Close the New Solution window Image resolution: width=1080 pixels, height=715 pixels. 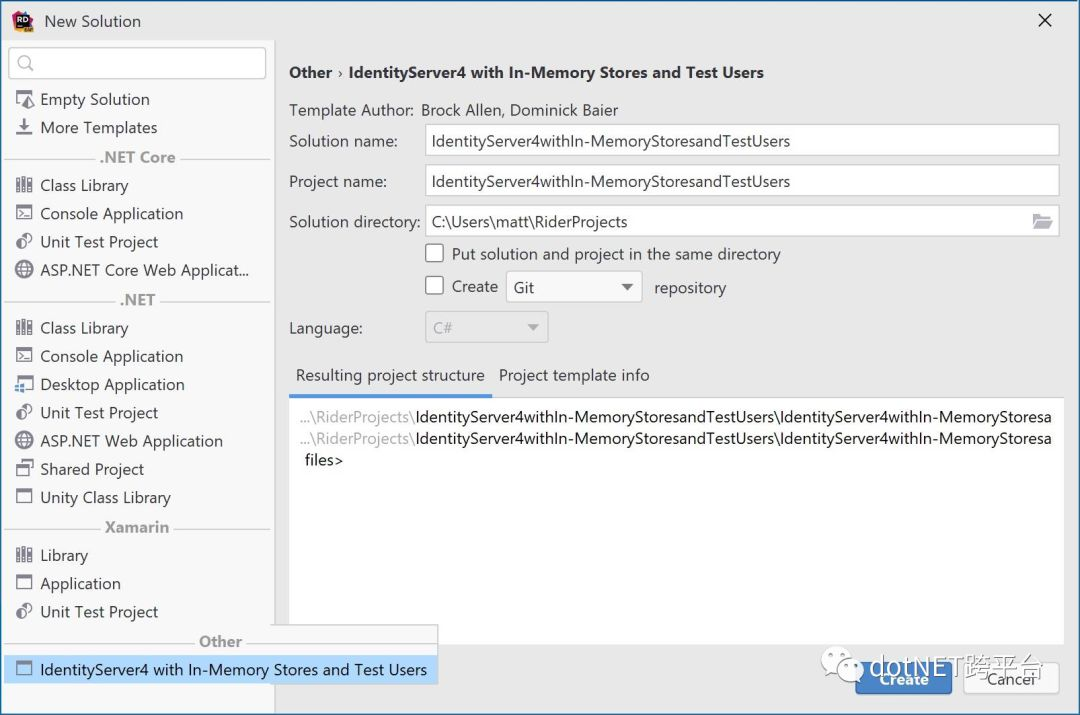1045,21
